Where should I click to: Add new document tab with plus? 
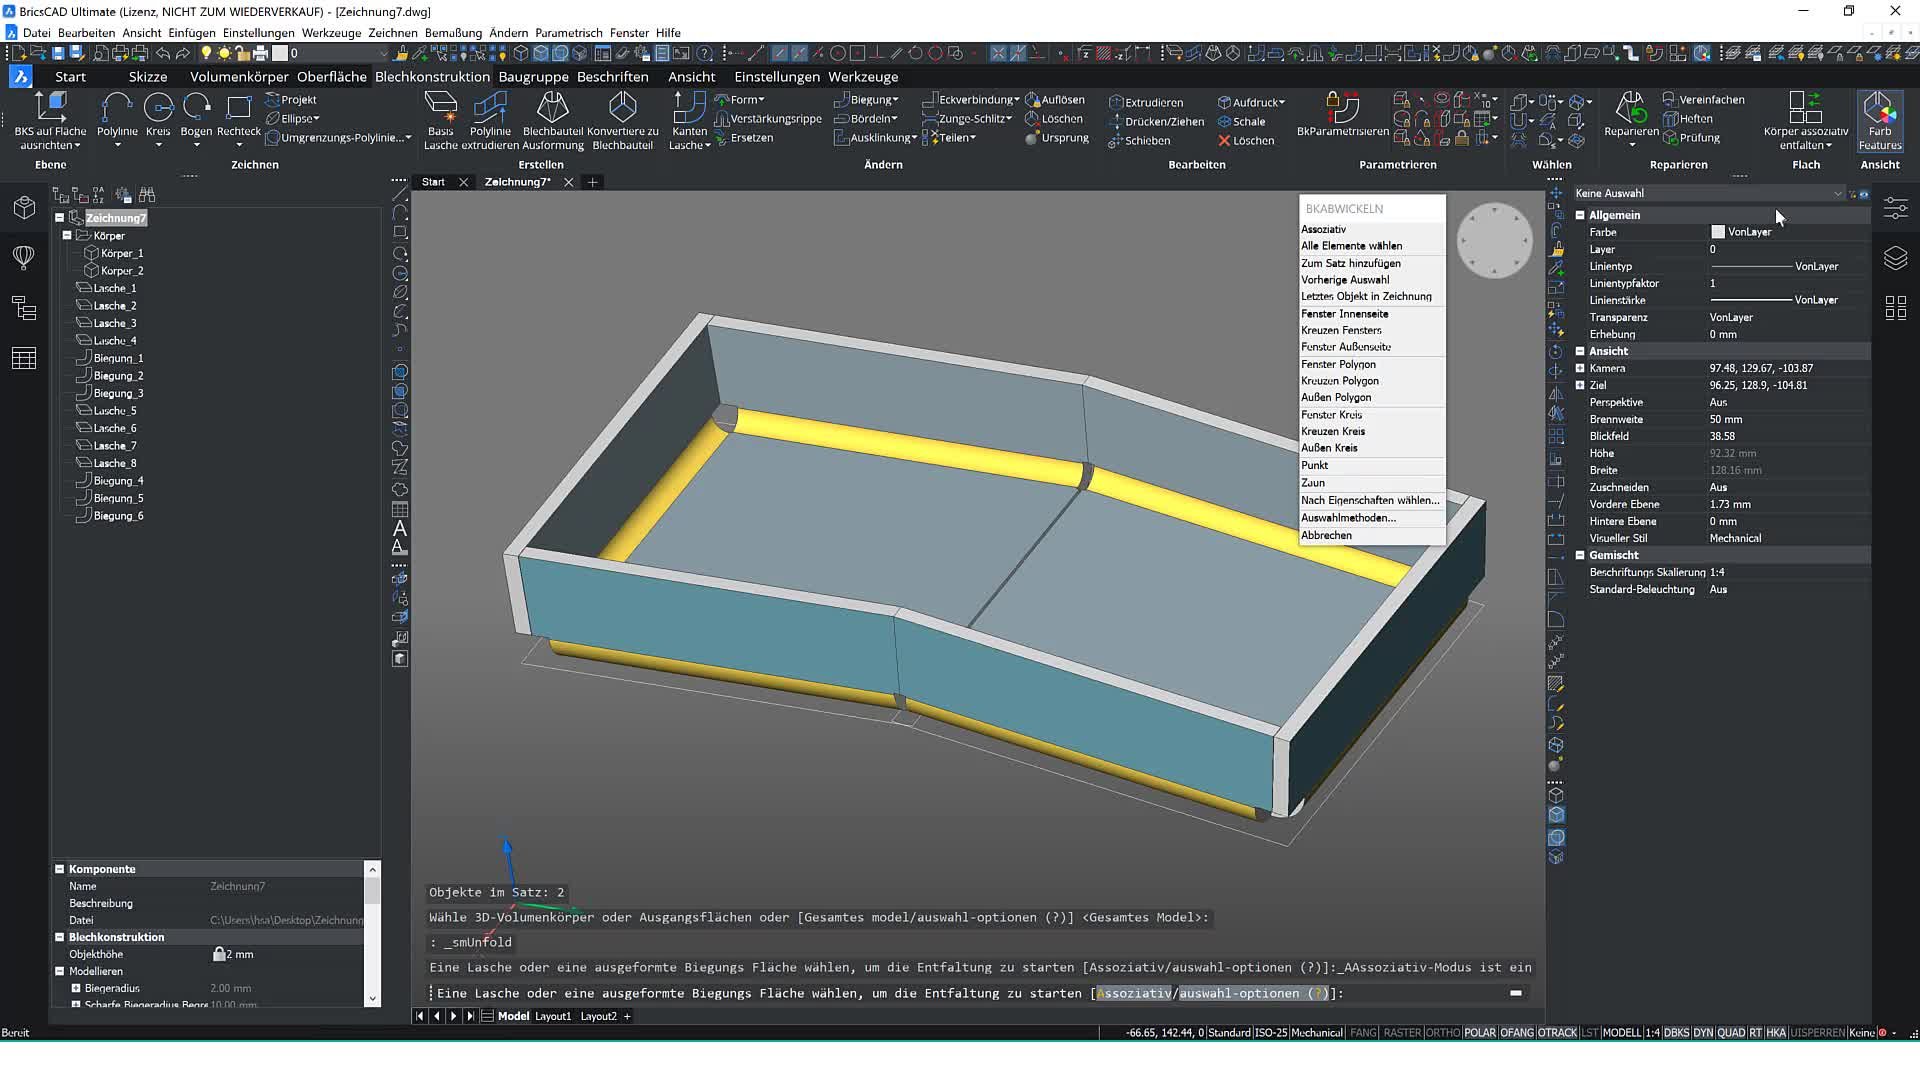click(593, 182)
